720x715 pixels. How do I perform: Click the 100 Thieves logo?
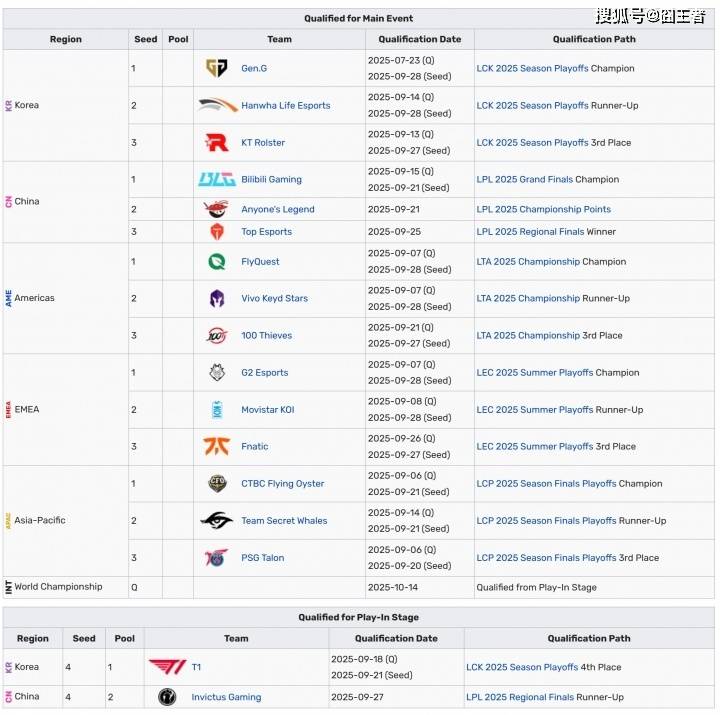[217, 336]
